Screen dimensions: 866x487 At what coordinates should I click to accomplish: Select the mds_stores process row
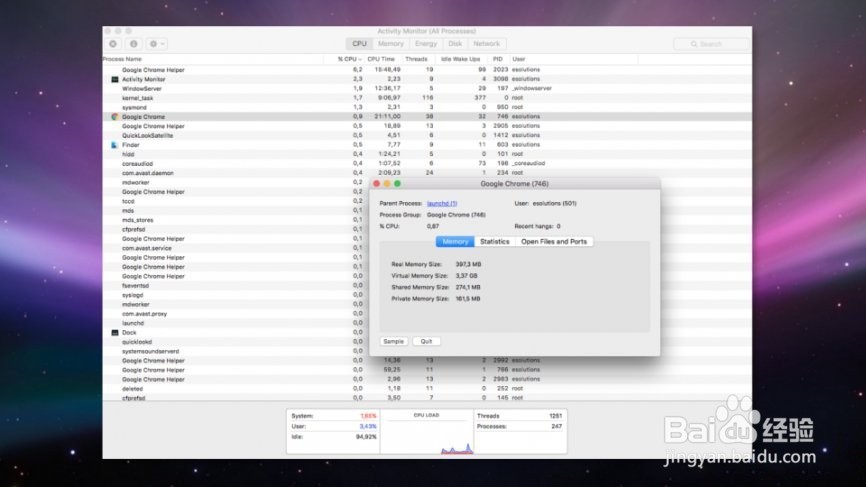click(x=236, y=220)
